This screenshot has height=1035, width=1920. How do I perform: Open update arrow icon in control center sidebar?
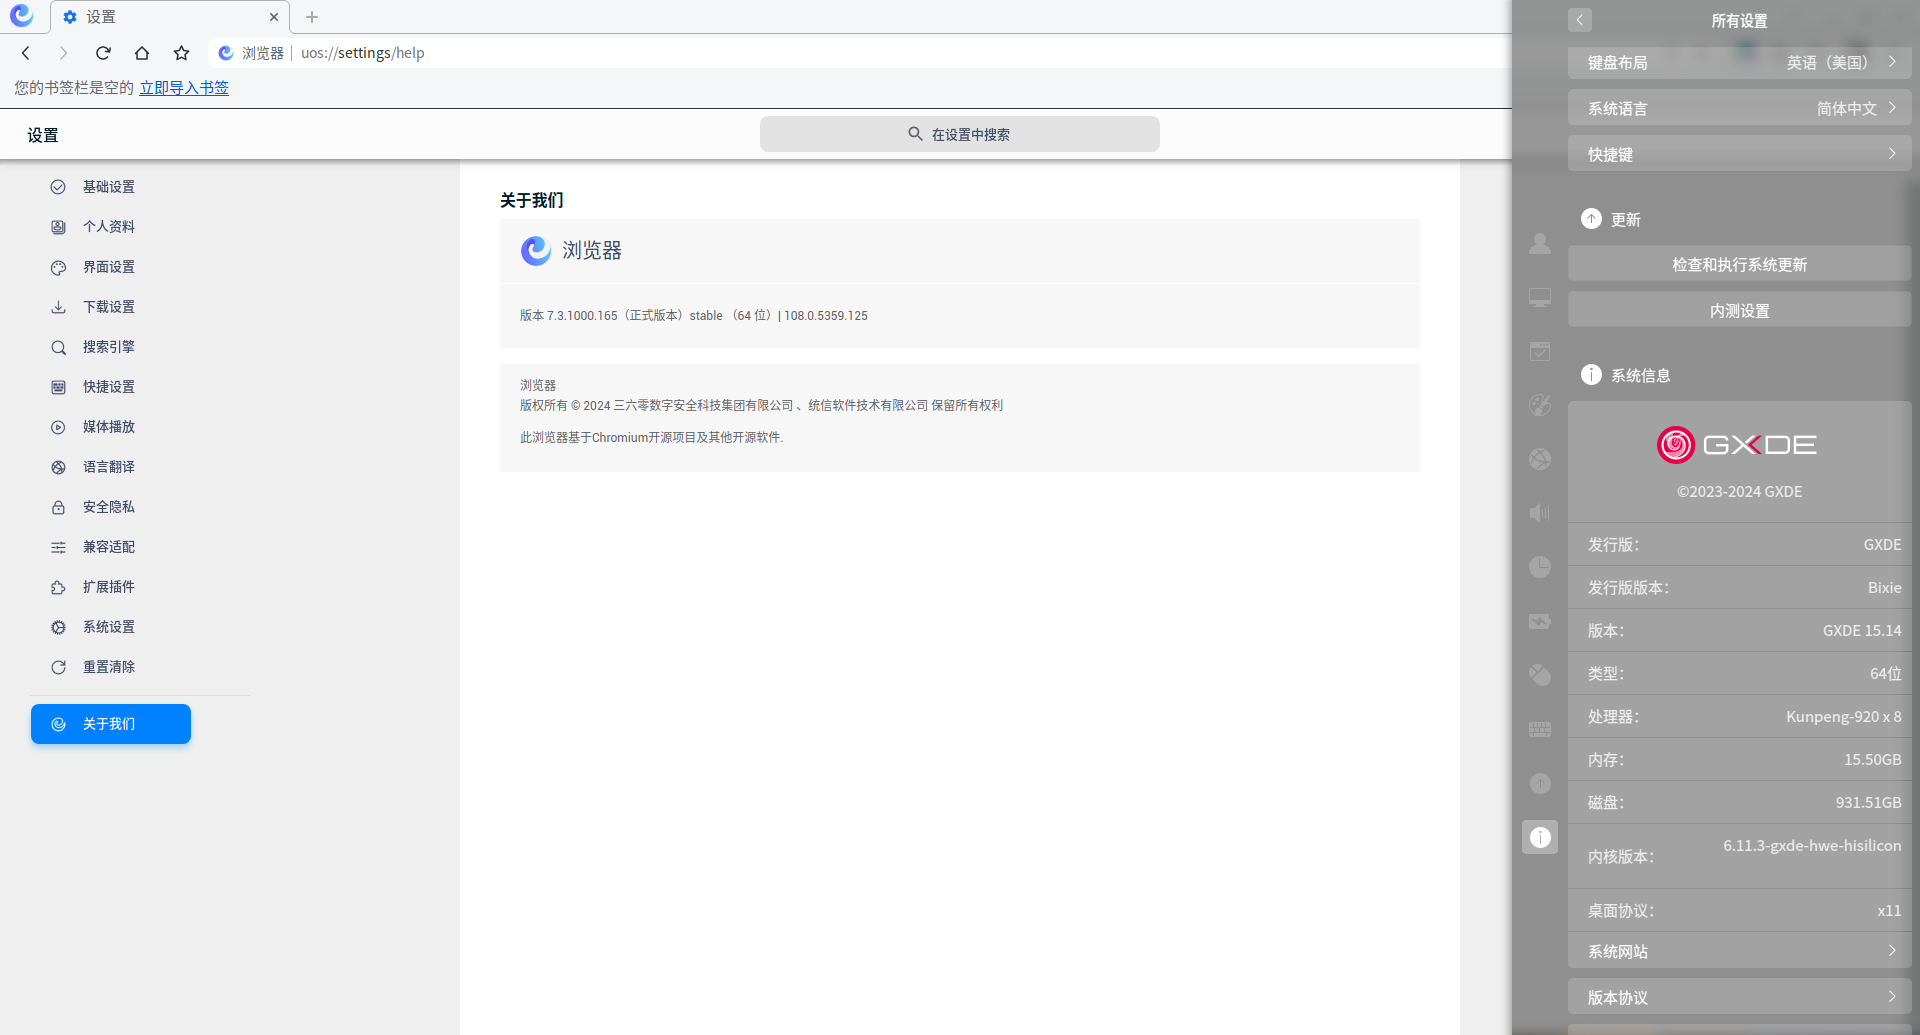(1540, 783)
